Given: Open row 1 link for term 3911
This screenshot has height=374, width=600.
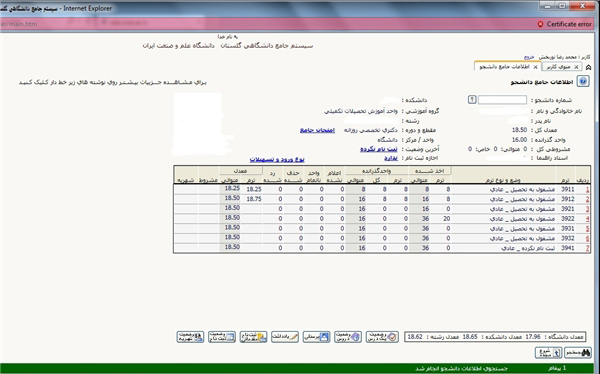Looking at the screenshot, I should click(587, 190).
